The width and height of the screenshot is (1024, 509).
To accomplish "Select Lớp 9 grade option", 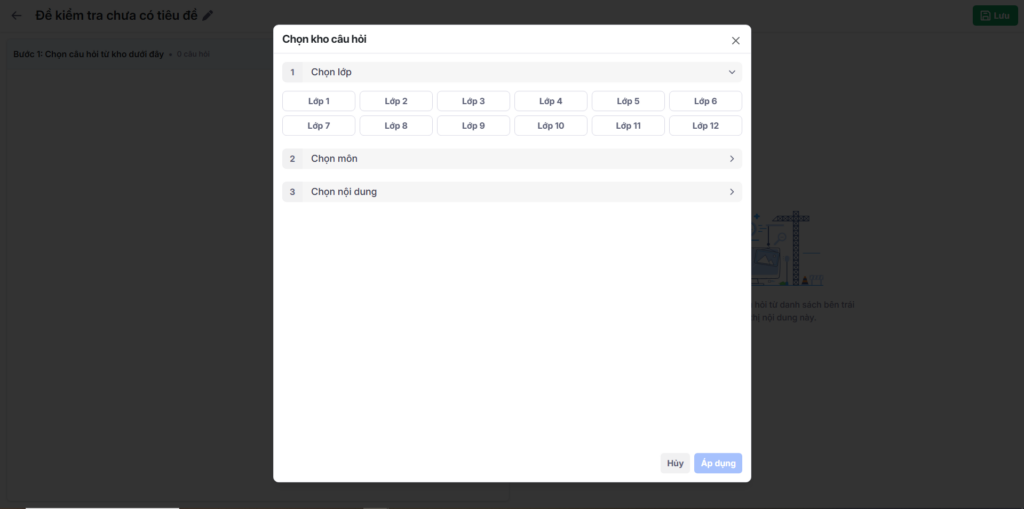I will [473, 126].
